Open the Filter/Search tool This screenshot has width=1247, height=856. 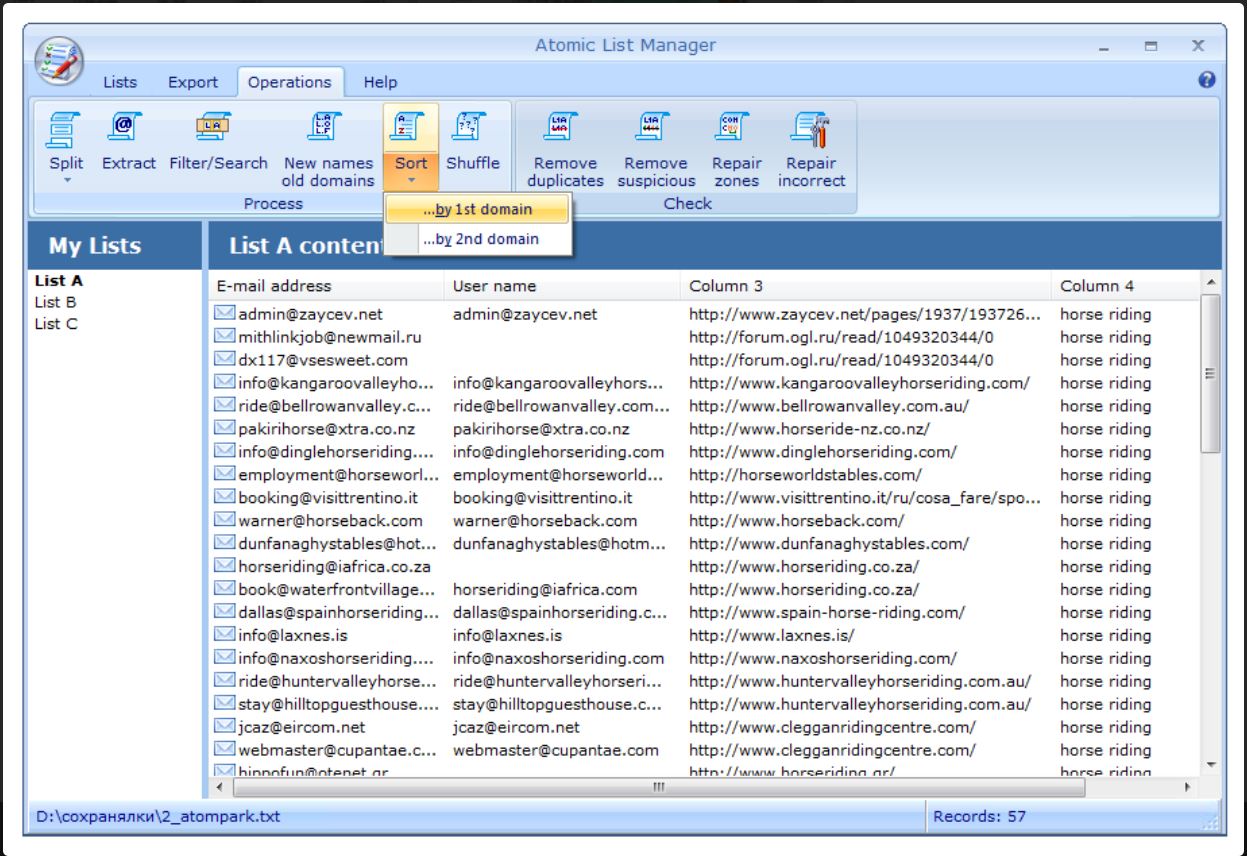coord(212,127)
